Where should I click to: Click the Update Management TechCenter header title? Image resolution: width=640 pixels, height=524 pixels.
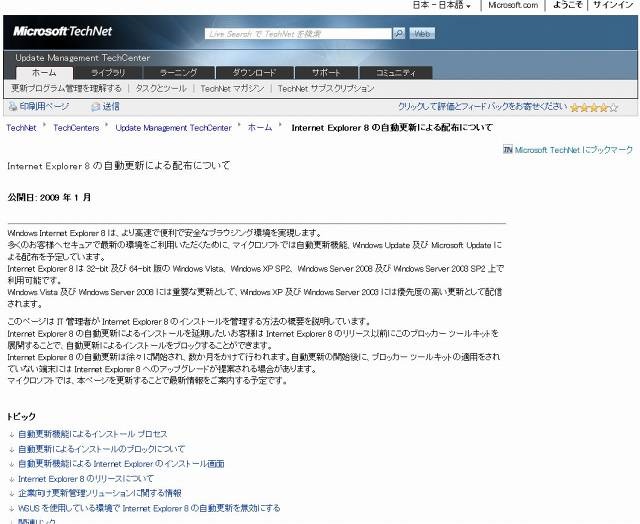(83, 58)
